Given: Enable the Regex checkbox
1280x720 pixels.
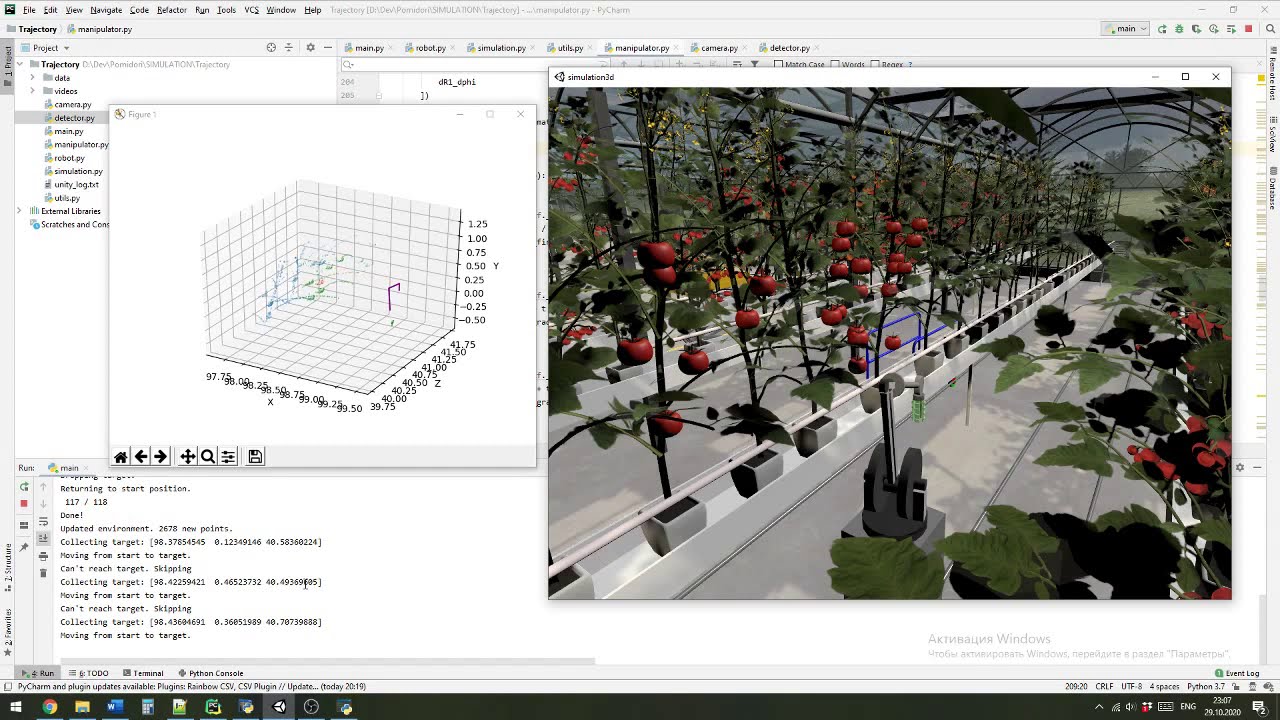Looking at the screenshot, I should 875,65.
